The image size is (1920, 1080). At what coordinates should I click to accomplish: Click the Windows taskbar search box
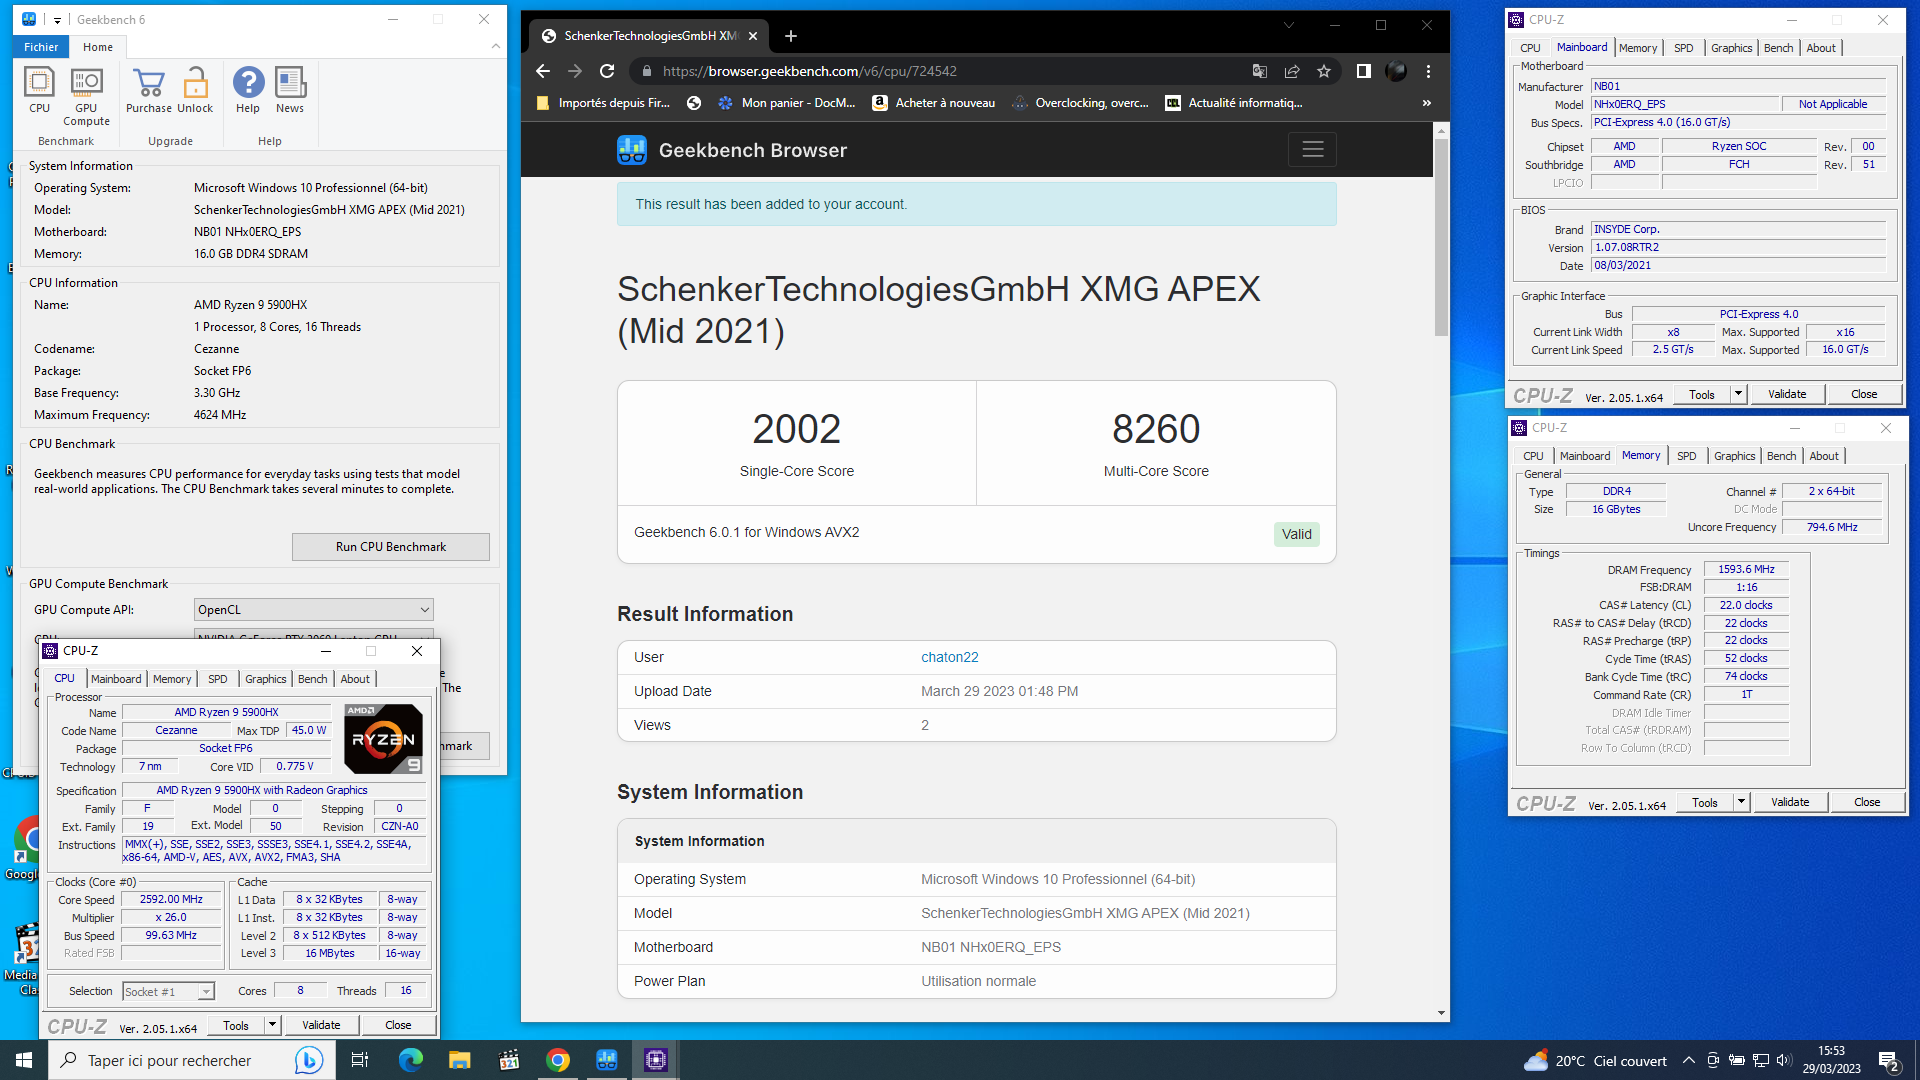[x=190, y=1060]
